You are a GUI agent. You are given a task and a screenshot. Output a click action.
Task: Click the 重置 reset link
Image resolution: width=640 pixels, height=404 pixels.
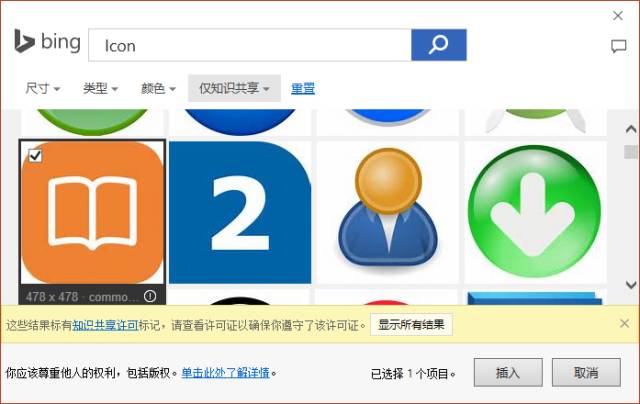(303, 88)
